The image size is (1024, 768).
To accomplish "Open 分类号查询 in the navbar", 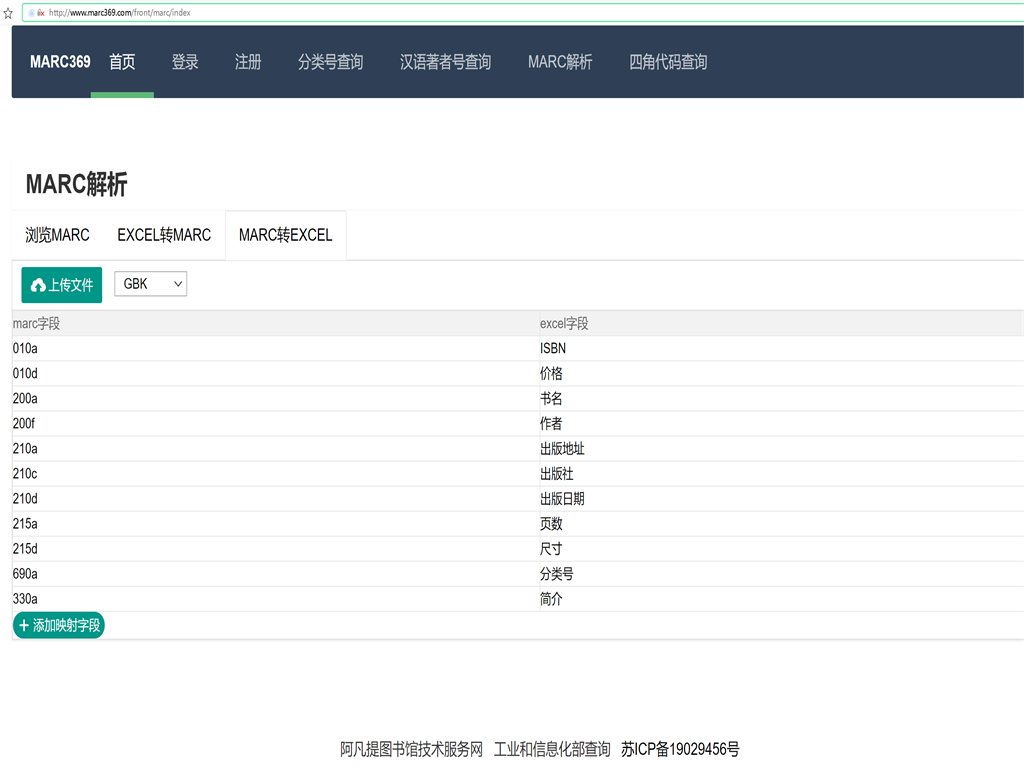I will [330, 62].
